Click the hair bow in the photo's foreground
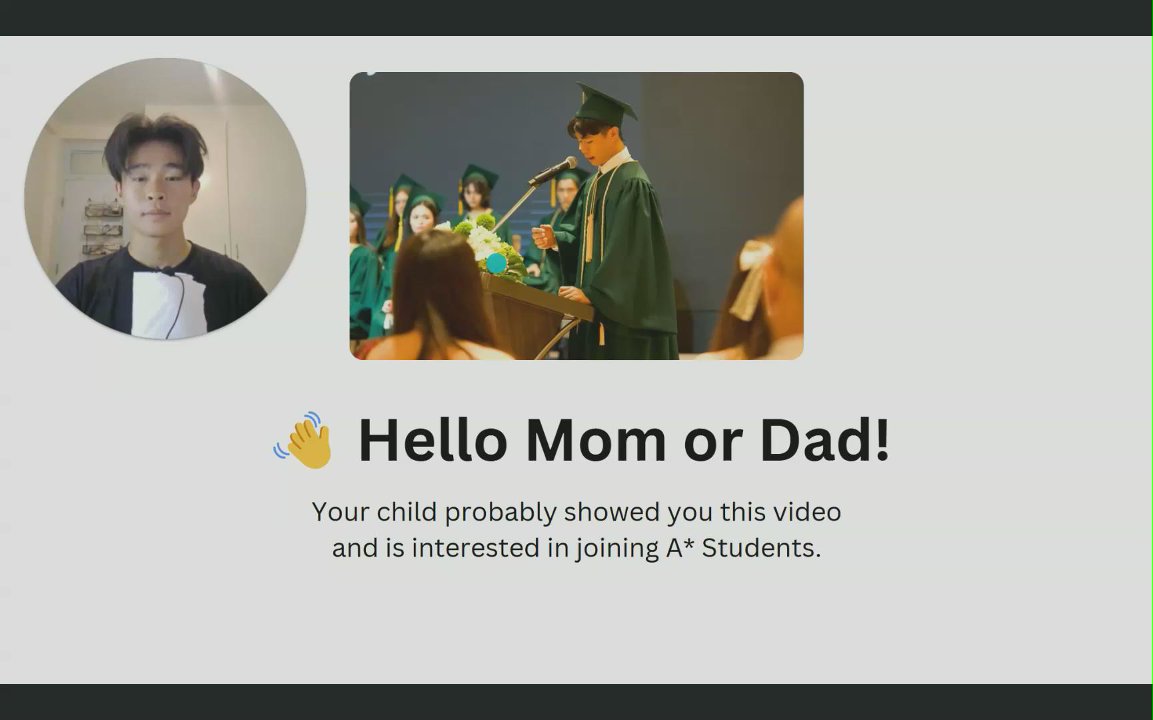 pyautogui.click(x=751, y=278)
